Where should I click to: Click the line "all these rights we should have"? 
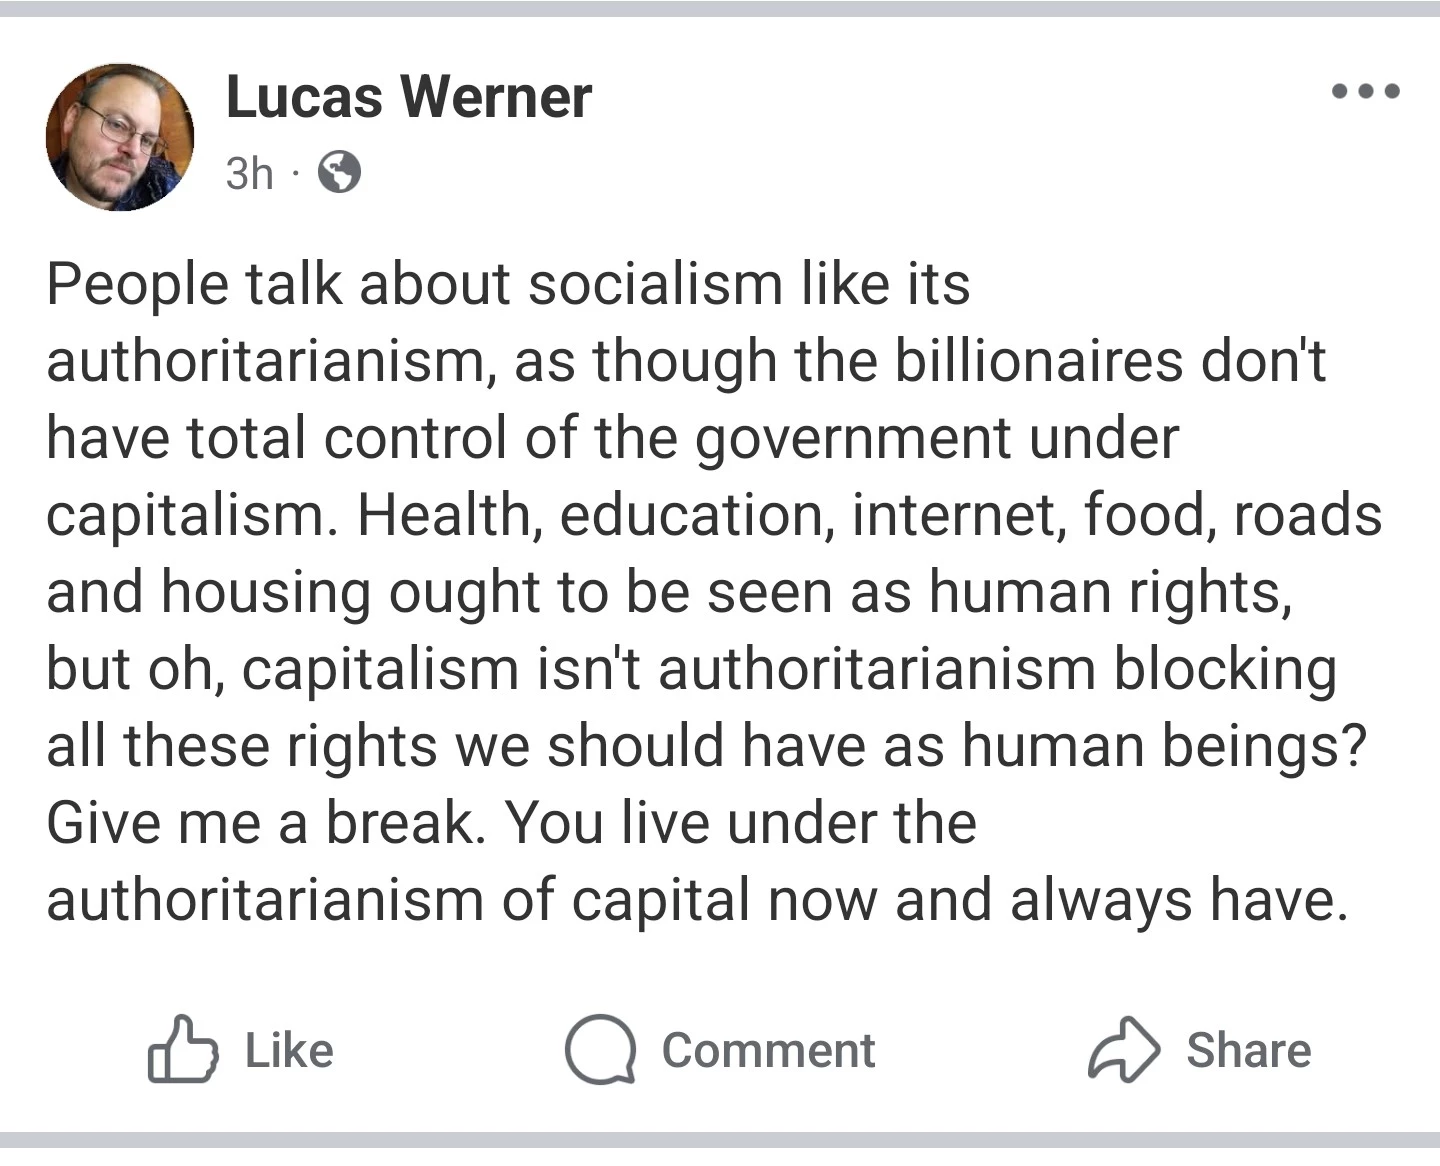pos(705,746)
